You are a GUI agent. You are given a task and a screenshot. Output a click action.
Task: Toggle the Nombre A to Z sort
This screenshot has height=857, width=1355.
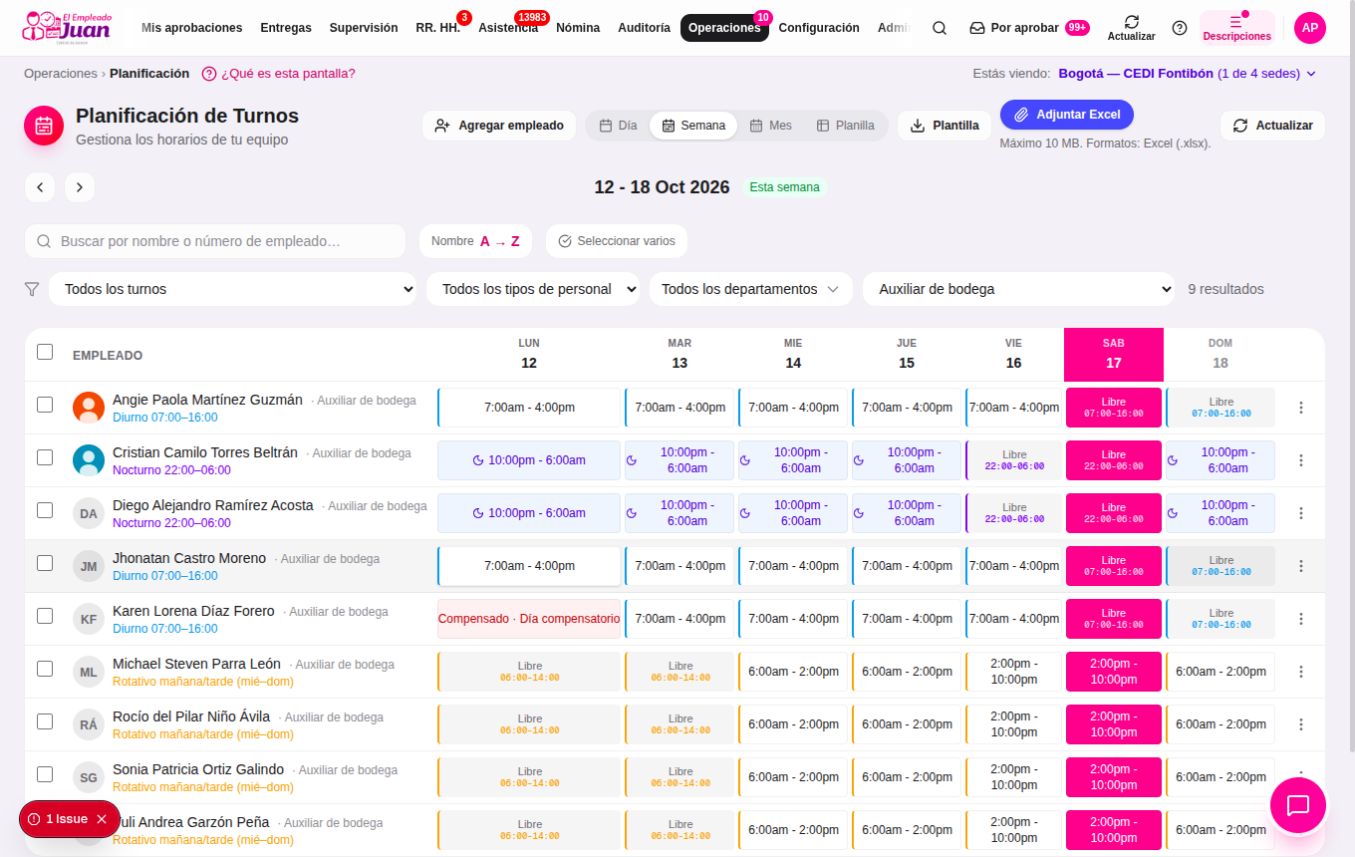(476, 241)
